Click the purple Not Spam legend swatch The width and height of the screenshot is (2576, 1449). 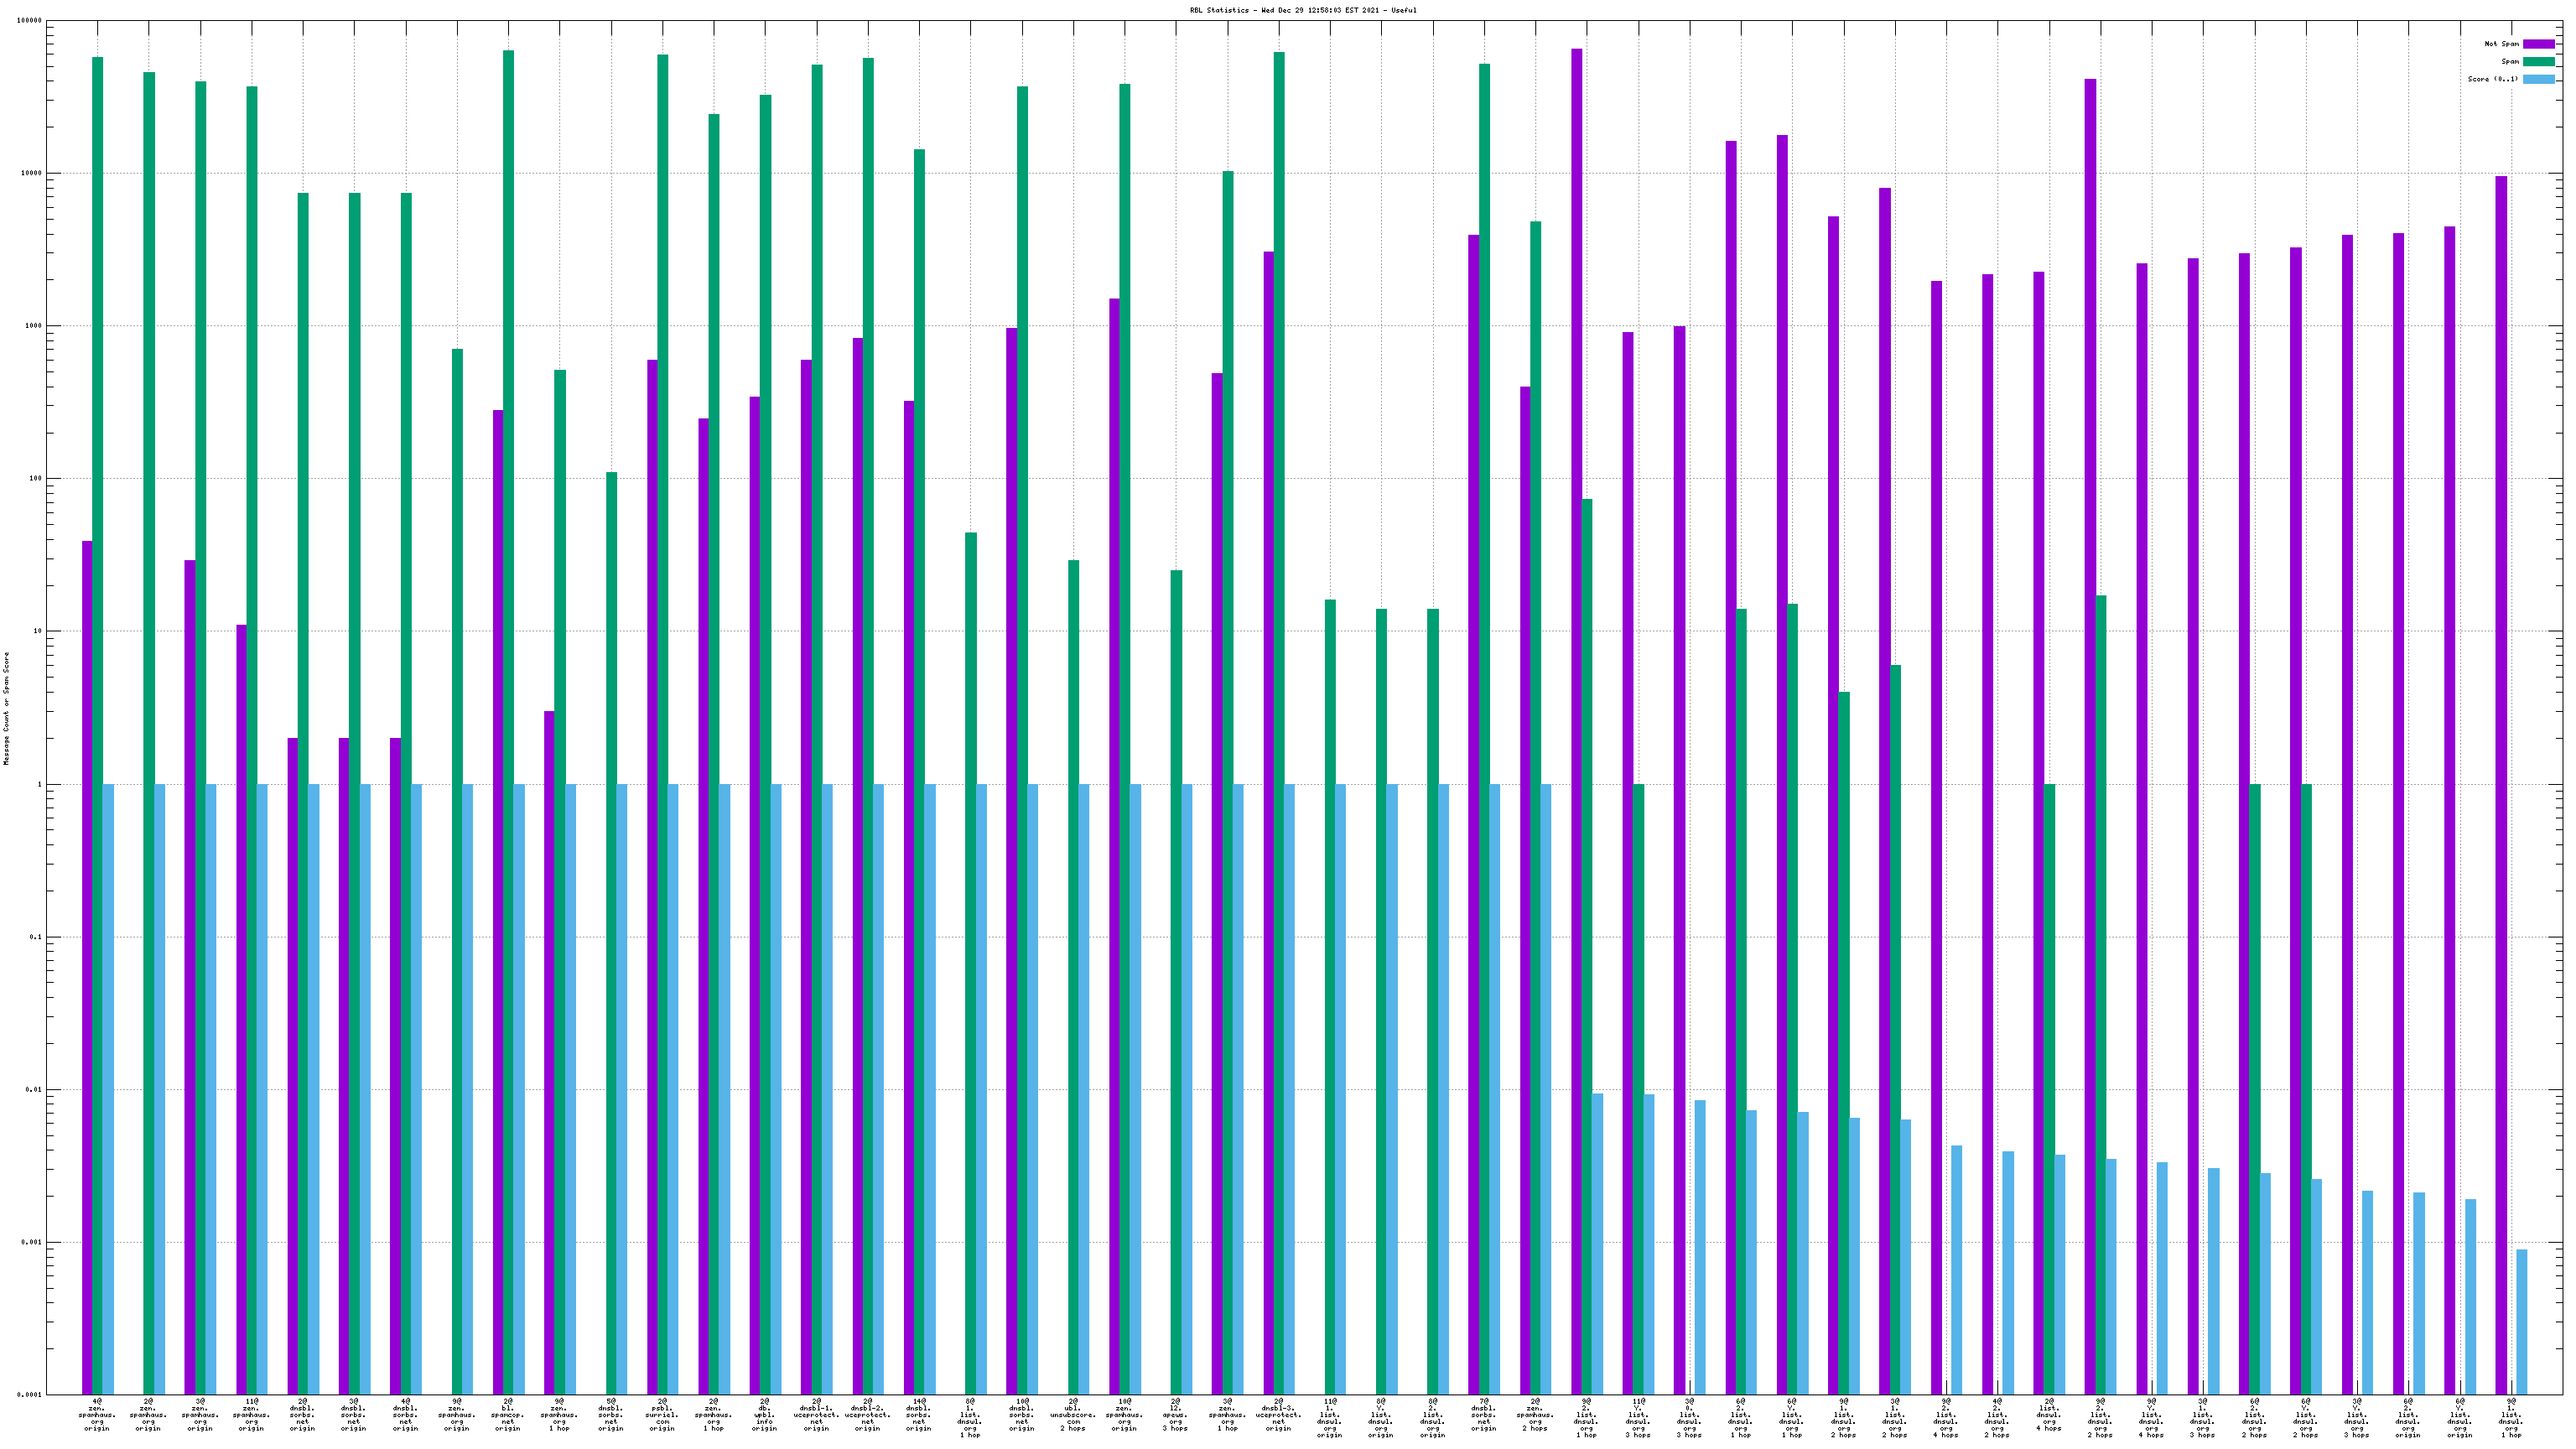coord(2538,44)
